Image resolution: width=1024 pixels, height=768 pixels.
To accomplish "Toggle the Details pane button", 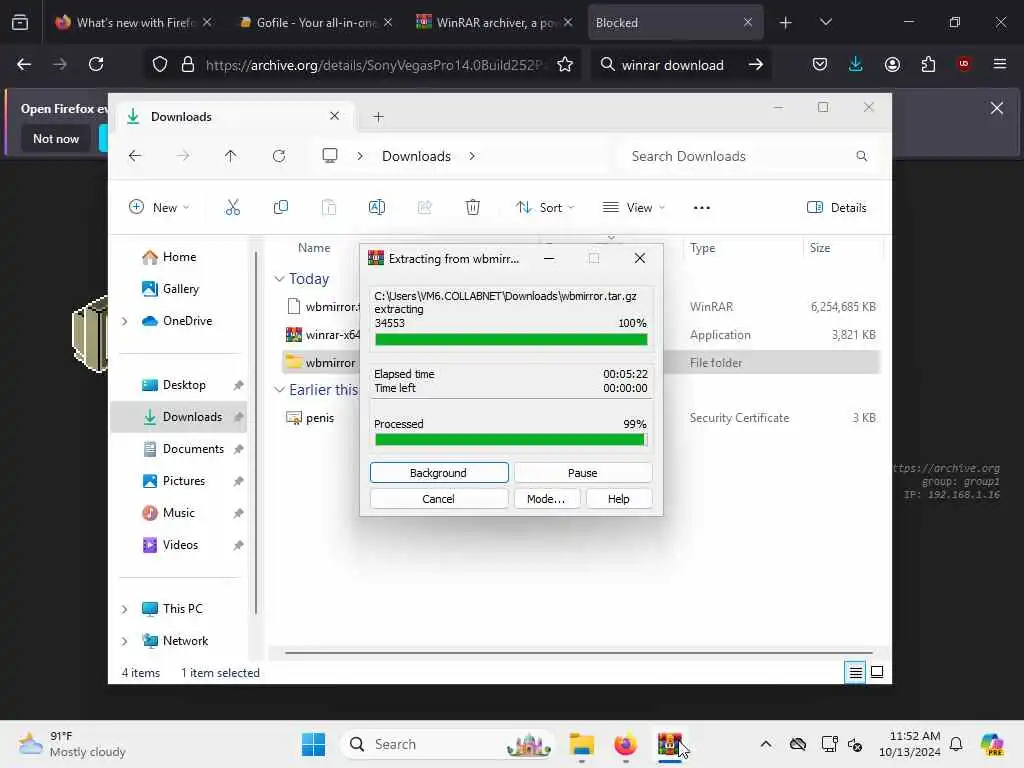I will click(x=837, y=208).
